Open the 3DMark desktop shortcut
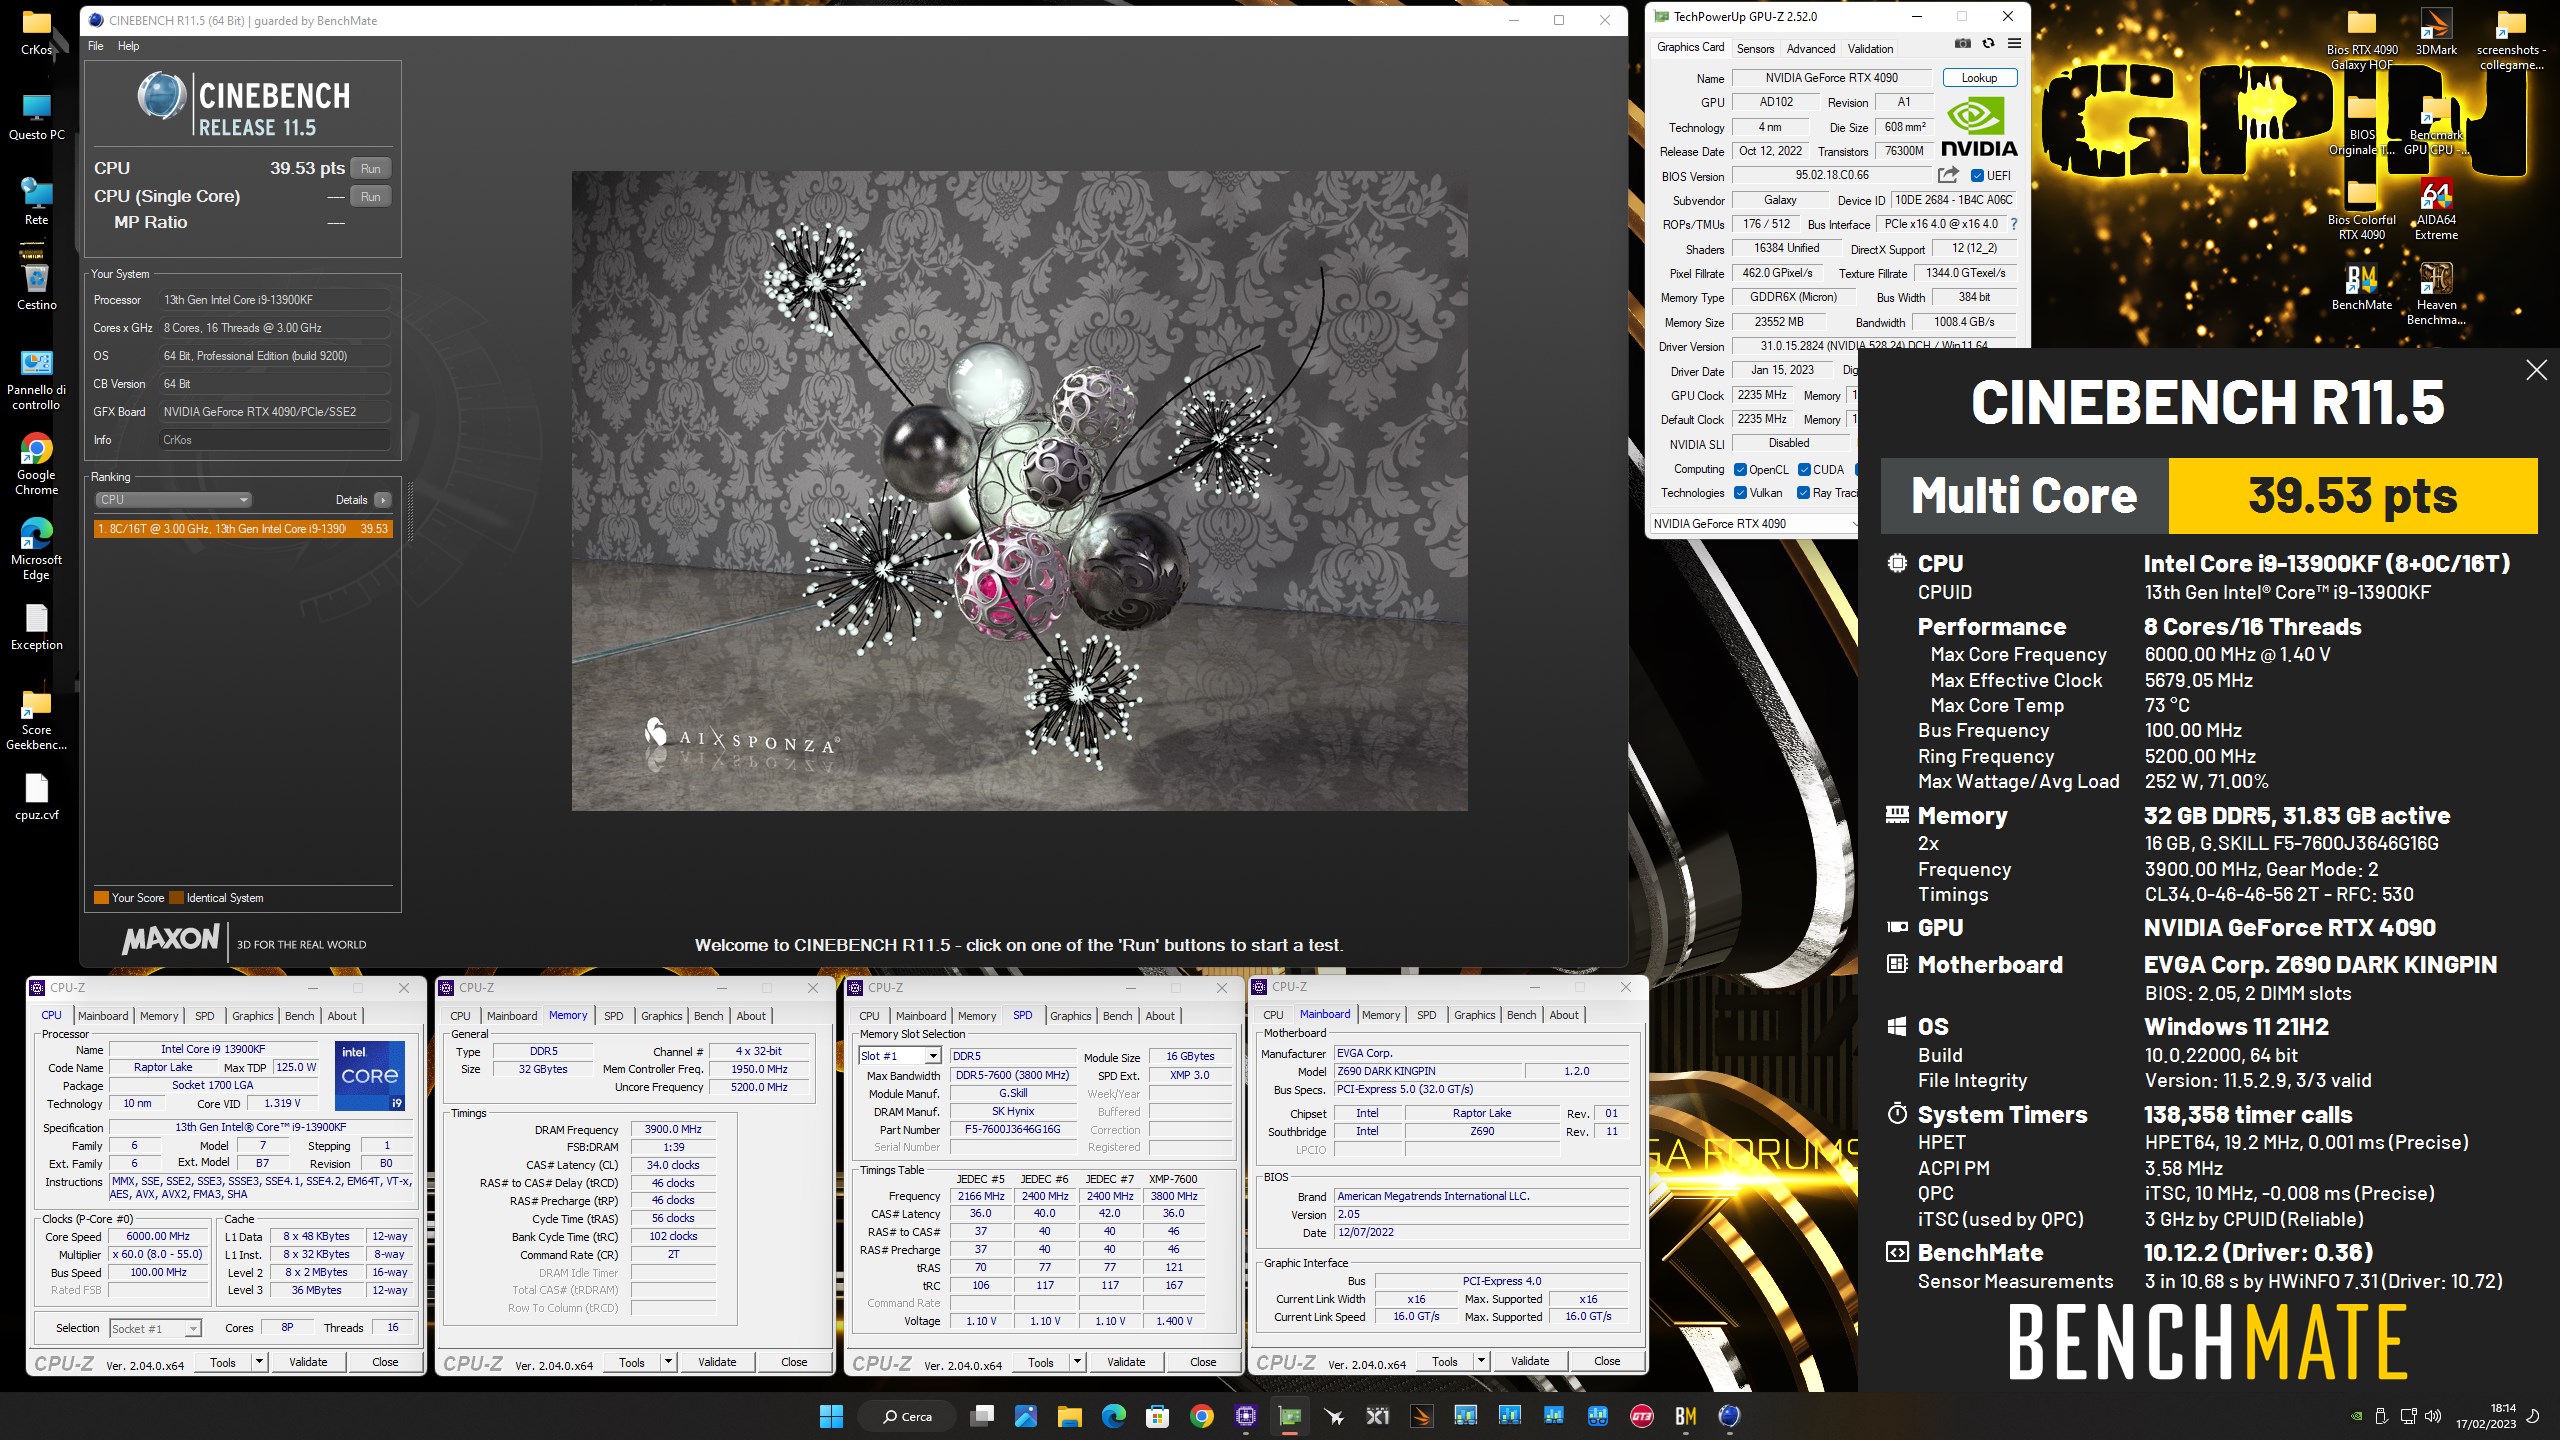The height and width of the screenshot is (1440, 2560). (x=2436, y=32)
